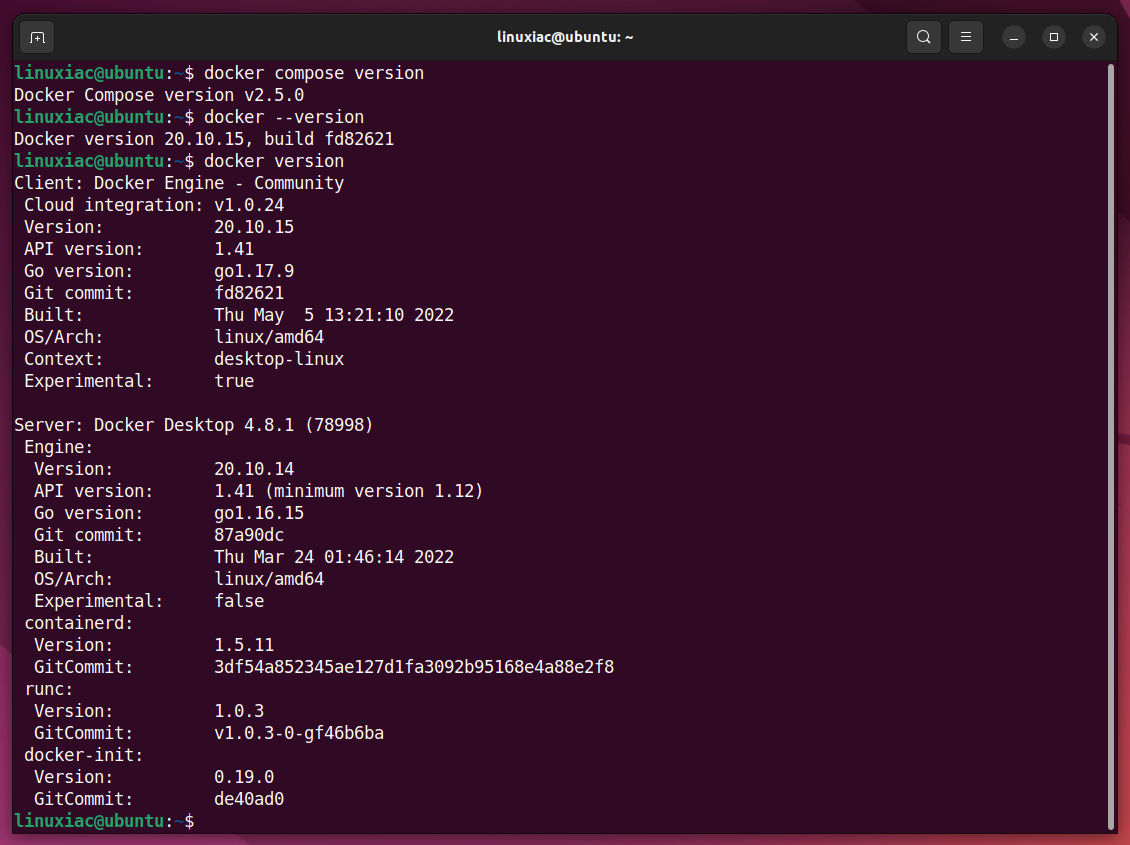
Task: Click Built date 'Thu May 5 13:21:10 2022'
Action: [334, 315]
